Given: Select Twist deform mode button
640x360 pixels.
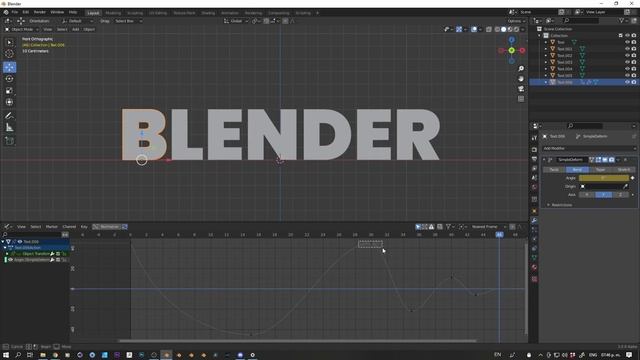Looking at the screenshot, I should pos(554,170).
